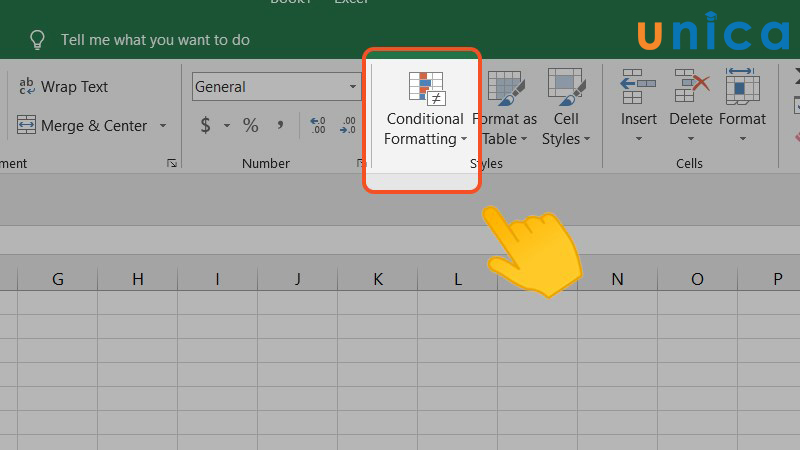Apply Percent Style to cells
This screenshot has height=450, width=800.
[x=250, y=126]
